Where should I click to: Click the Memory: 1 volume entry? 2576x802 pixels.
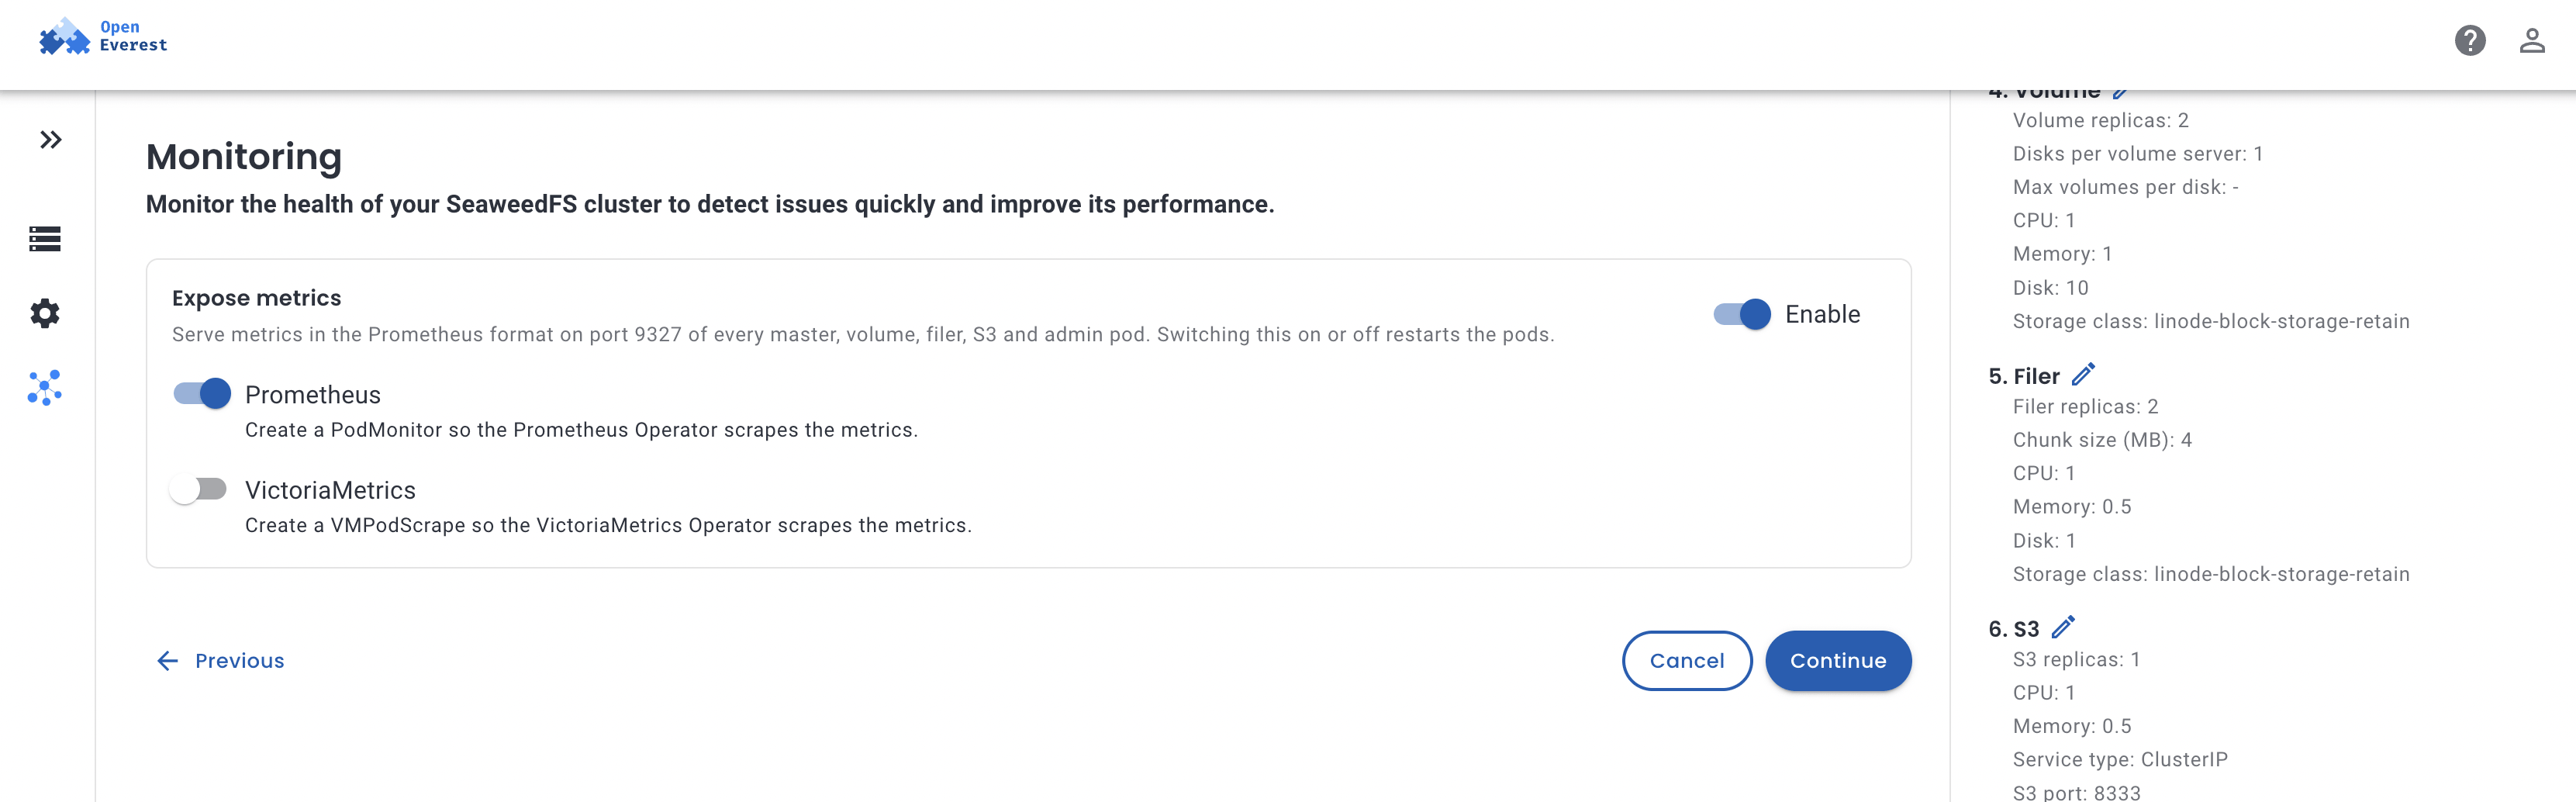pyautogui.click(x=2062, y=254)
